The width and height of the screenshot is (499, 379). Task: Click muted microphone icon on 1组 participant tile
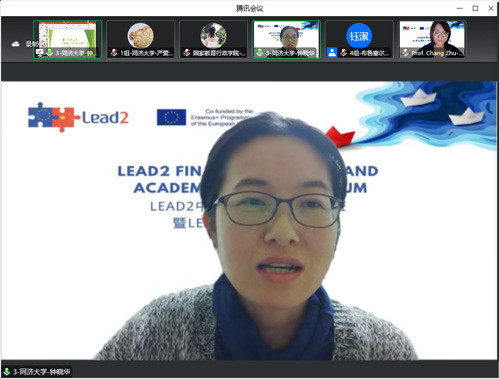click(x=114, y=53)
